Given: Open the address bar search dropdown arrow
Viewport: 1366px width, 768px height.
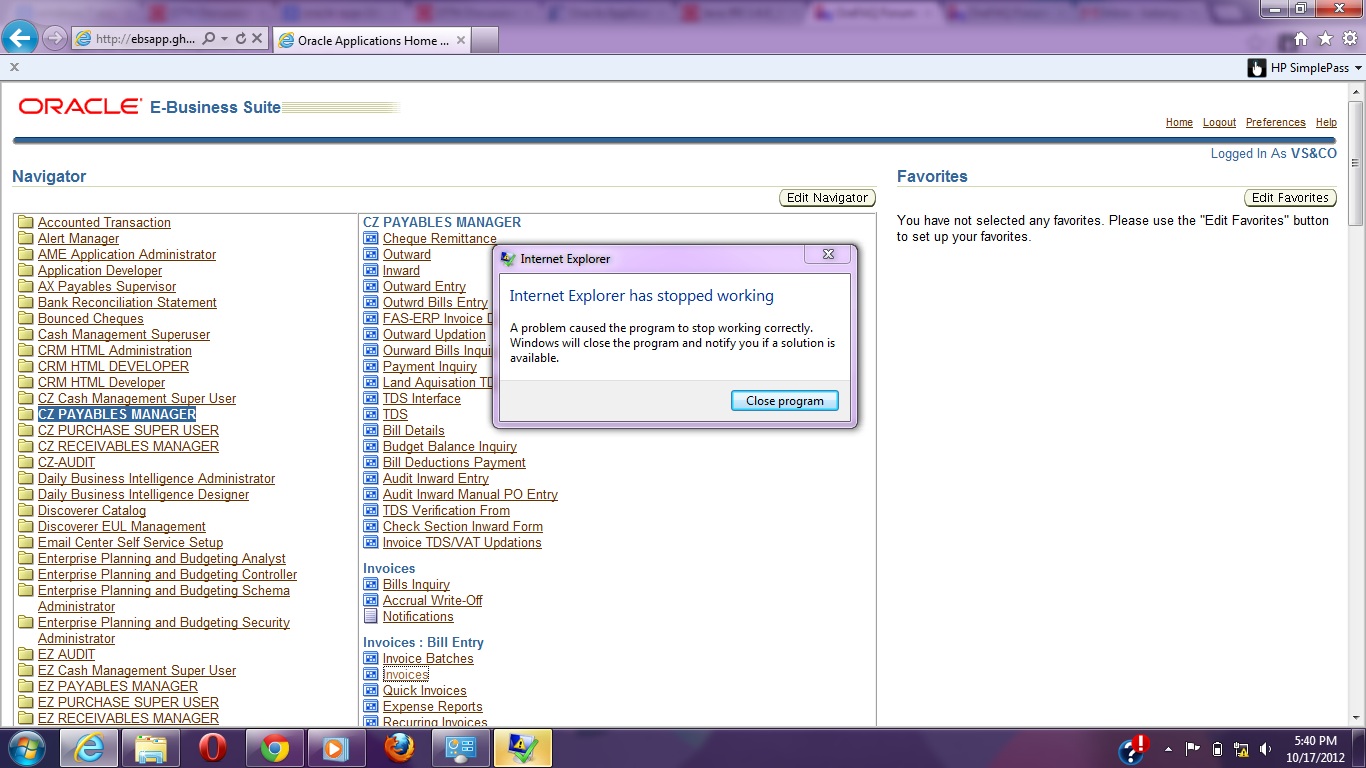Looking at the screenshot, I should [x=224, y=39].
